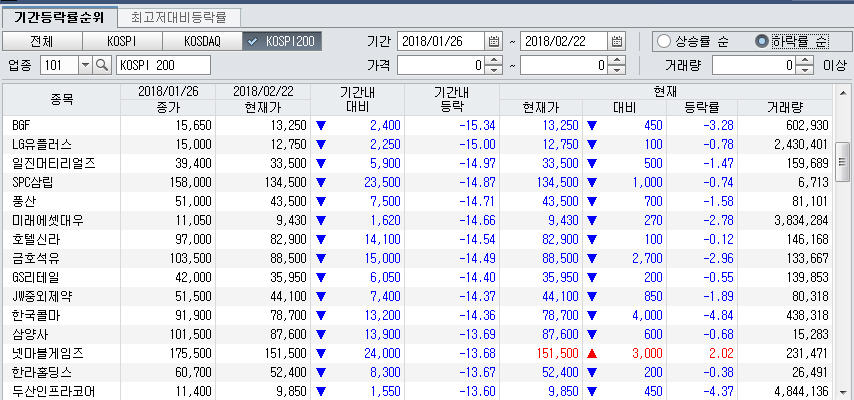Click the vertical scrollbar thumb
This screenshot has height=400, width=854.
tap(843, 162)
